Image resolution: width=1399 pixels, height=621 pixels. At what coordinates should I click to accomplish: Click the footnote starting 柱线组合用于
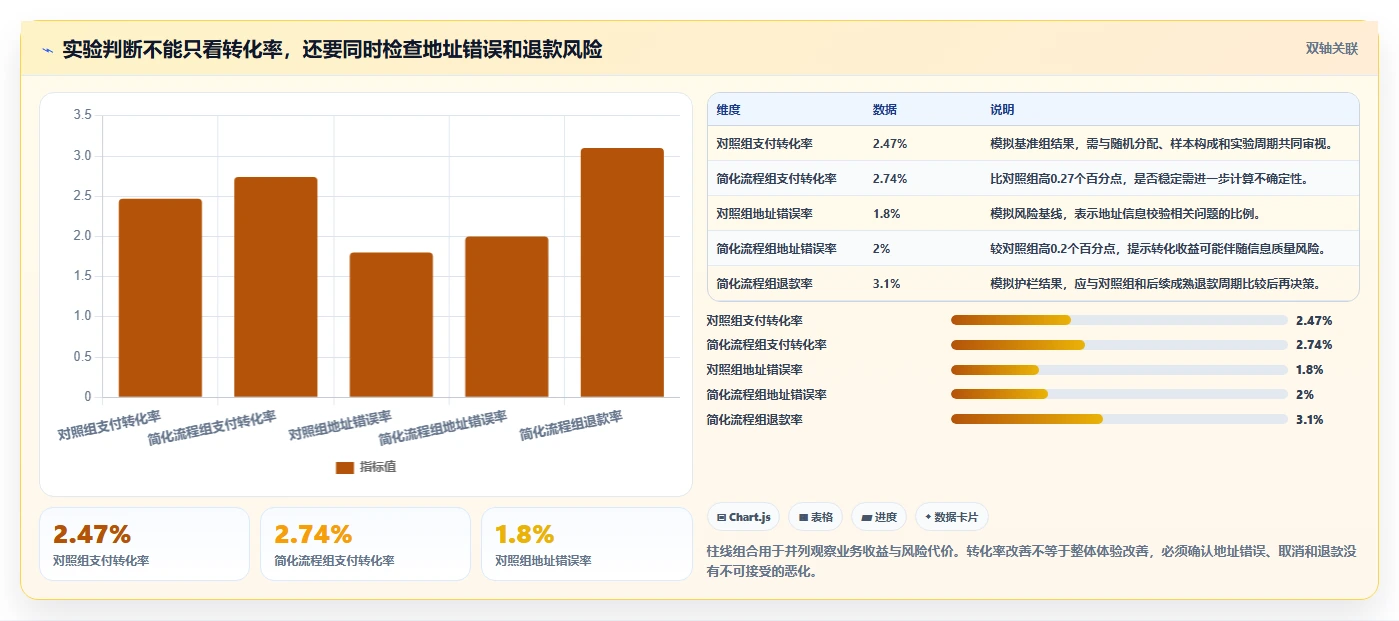click(1031, 561)
